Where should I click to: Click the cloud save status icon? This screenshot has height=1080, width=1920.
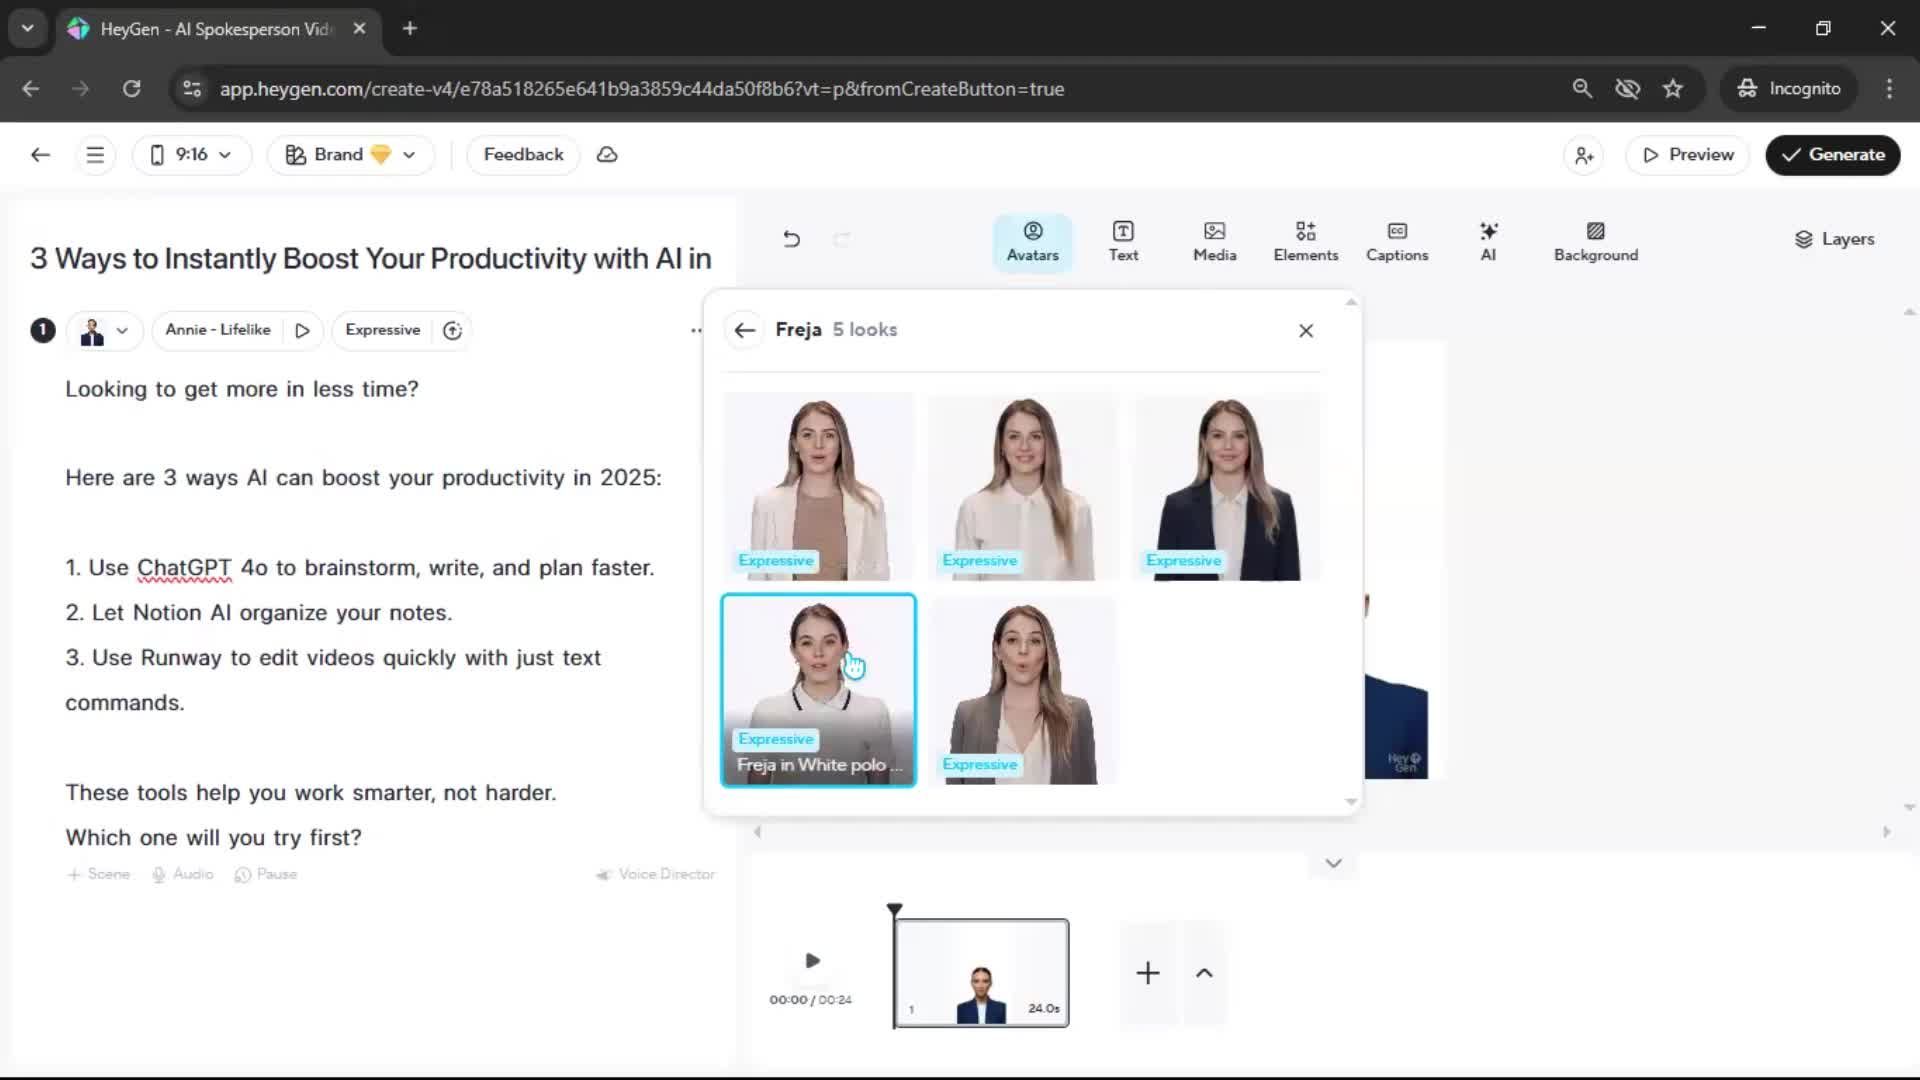607,155
